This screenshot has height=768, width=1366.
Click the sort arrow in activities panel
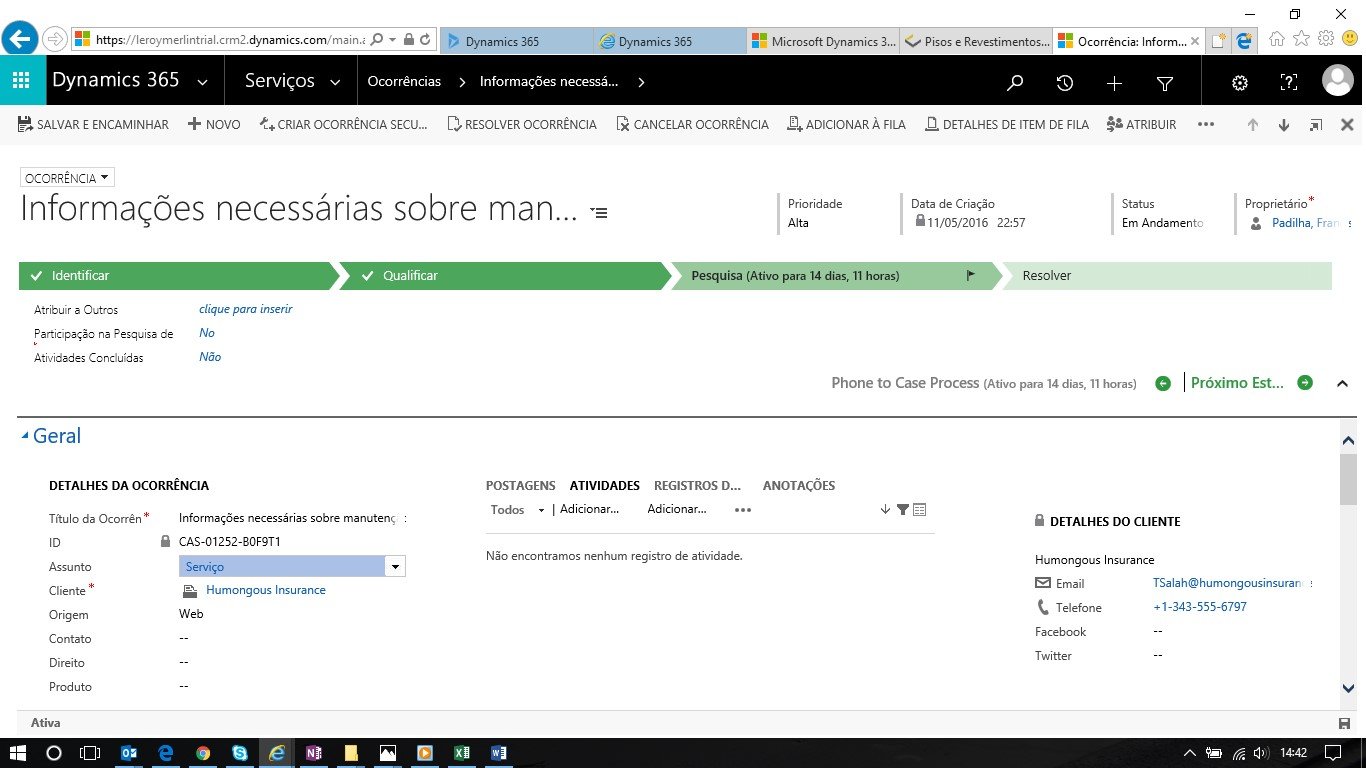click(x=885, y=510)
